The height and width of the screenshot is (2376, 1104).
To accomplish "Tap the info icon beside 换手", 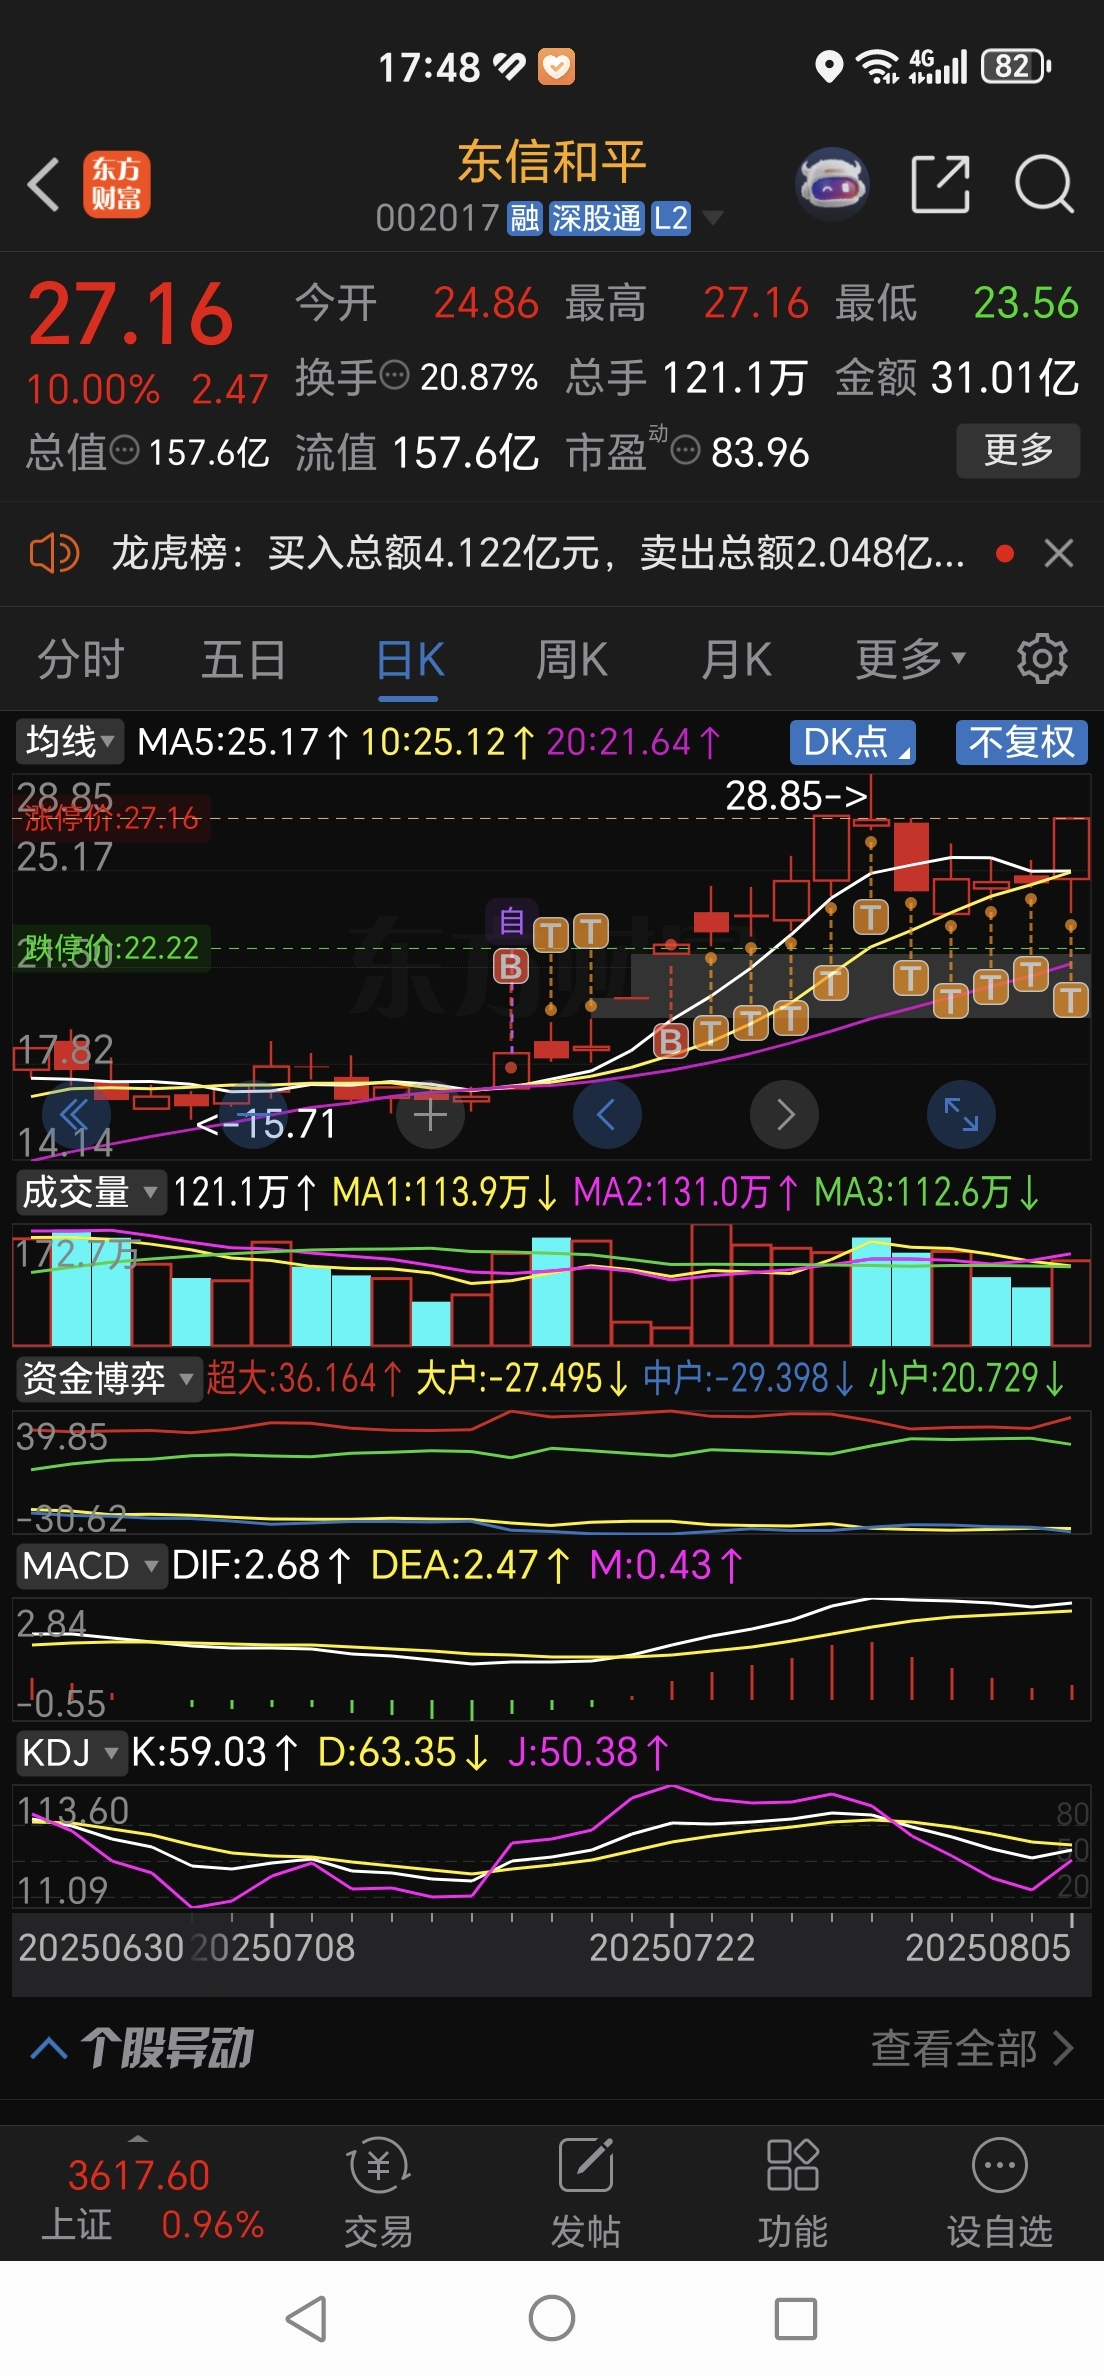I will [x=396, y=375].
